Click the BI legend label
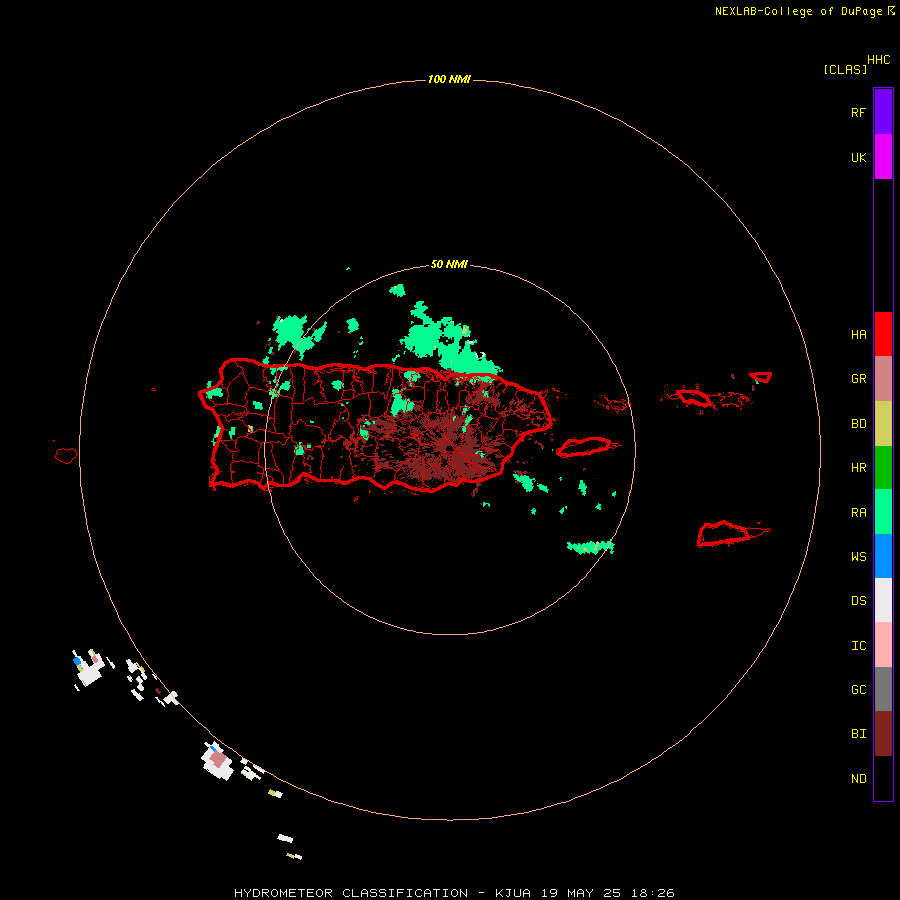 pos(858,734)
